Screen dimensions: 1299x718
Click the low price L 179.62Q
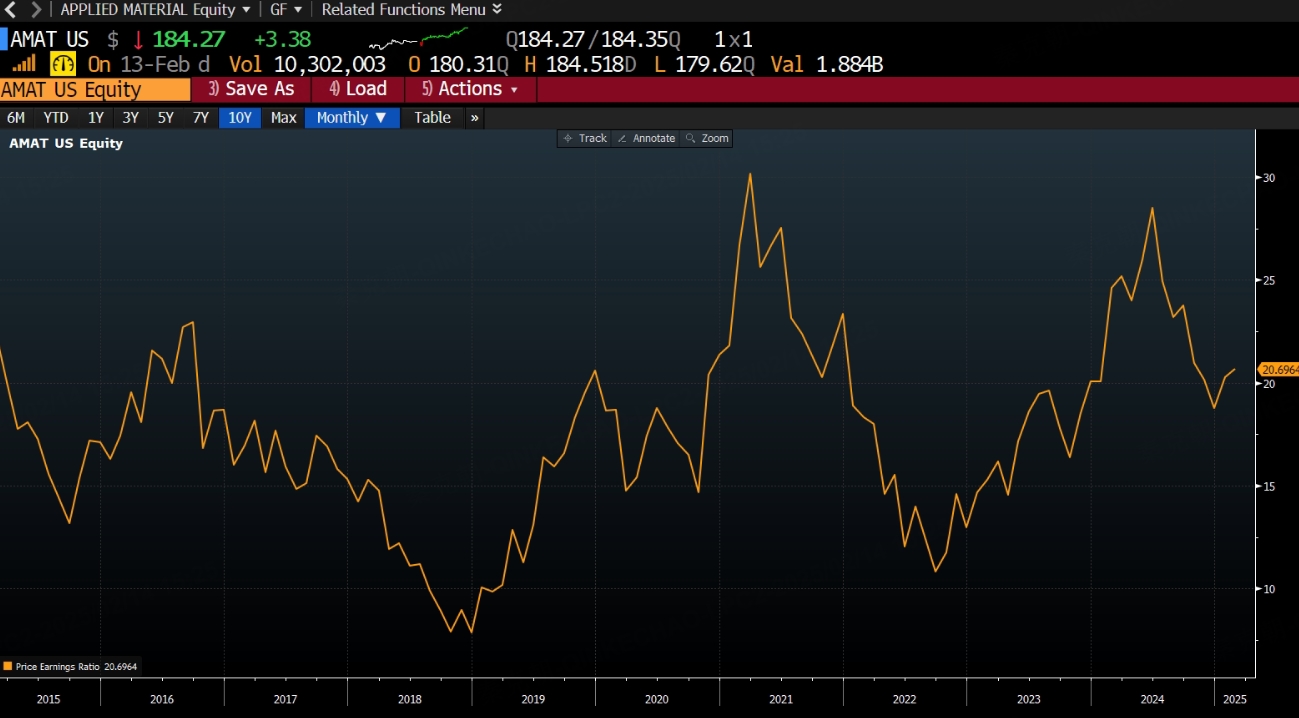704,64
